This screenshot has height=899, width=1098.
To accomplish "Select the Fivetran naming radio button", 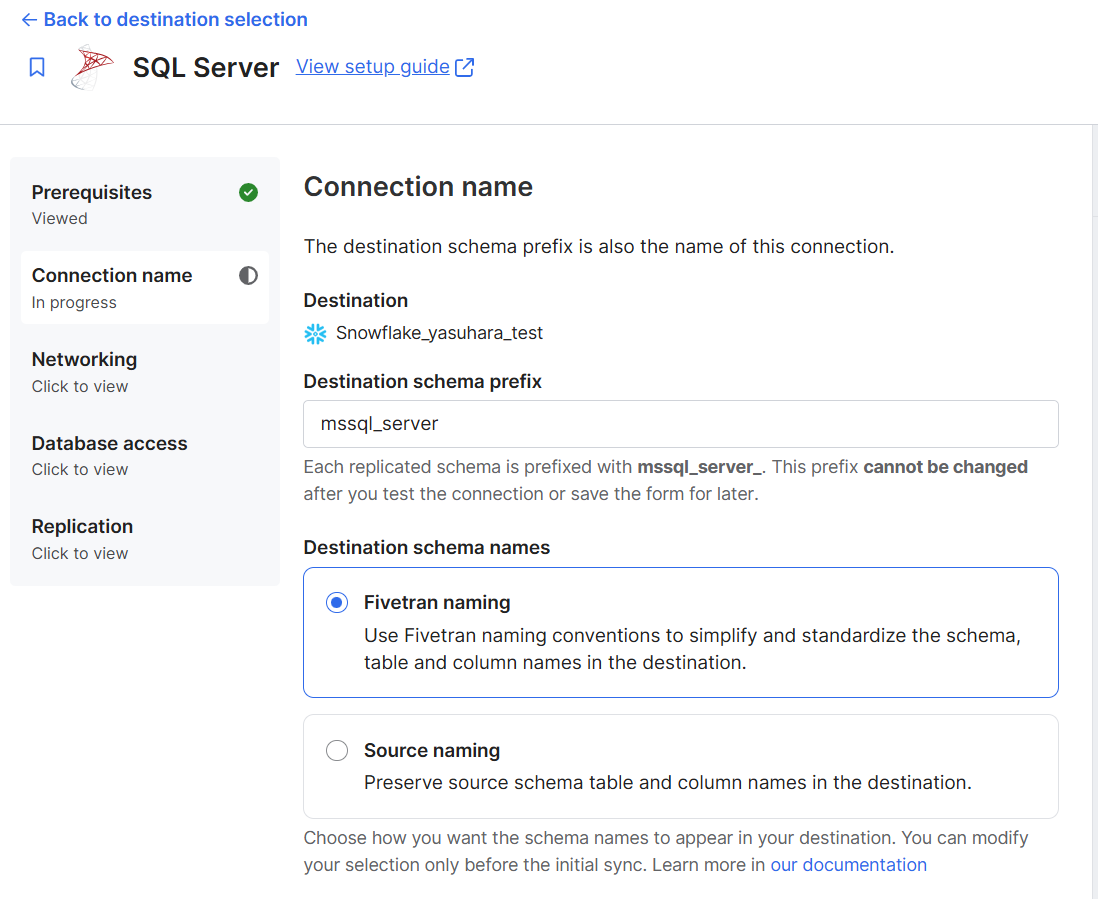I will click(x=337, y=603).
